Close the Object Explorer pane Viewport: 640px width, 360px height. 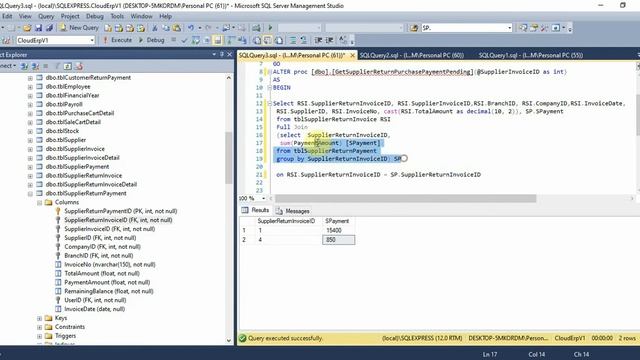coord(229,54)
